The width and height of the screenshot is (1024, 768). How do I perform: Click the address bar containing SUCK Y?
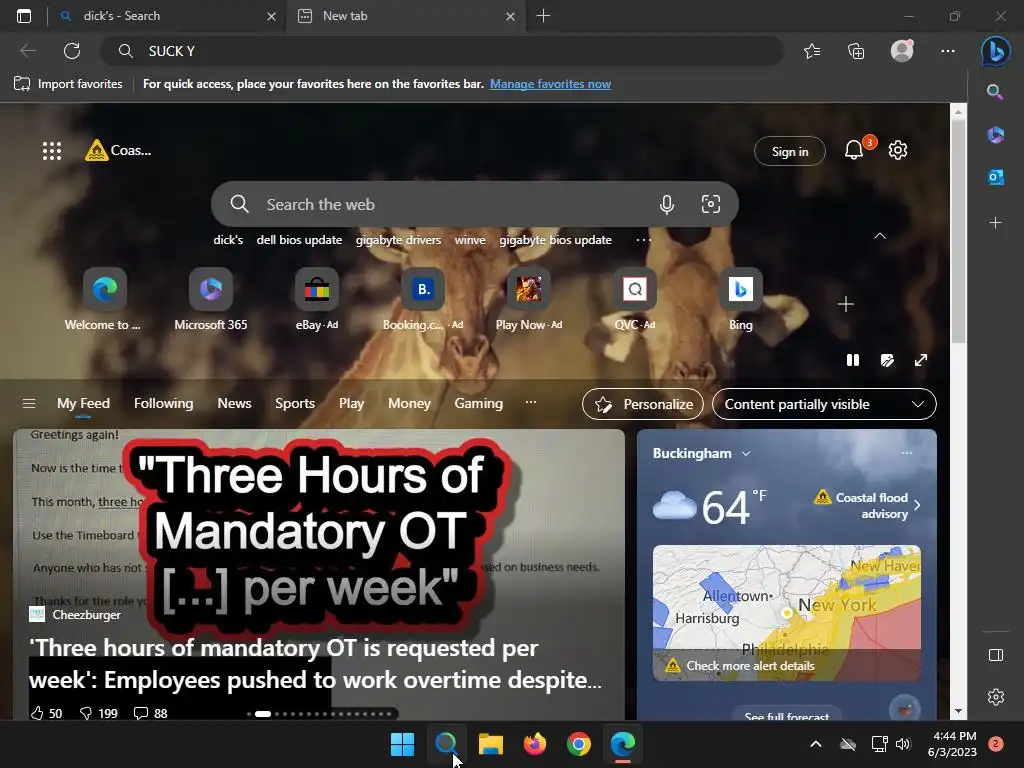pos(441,51)
